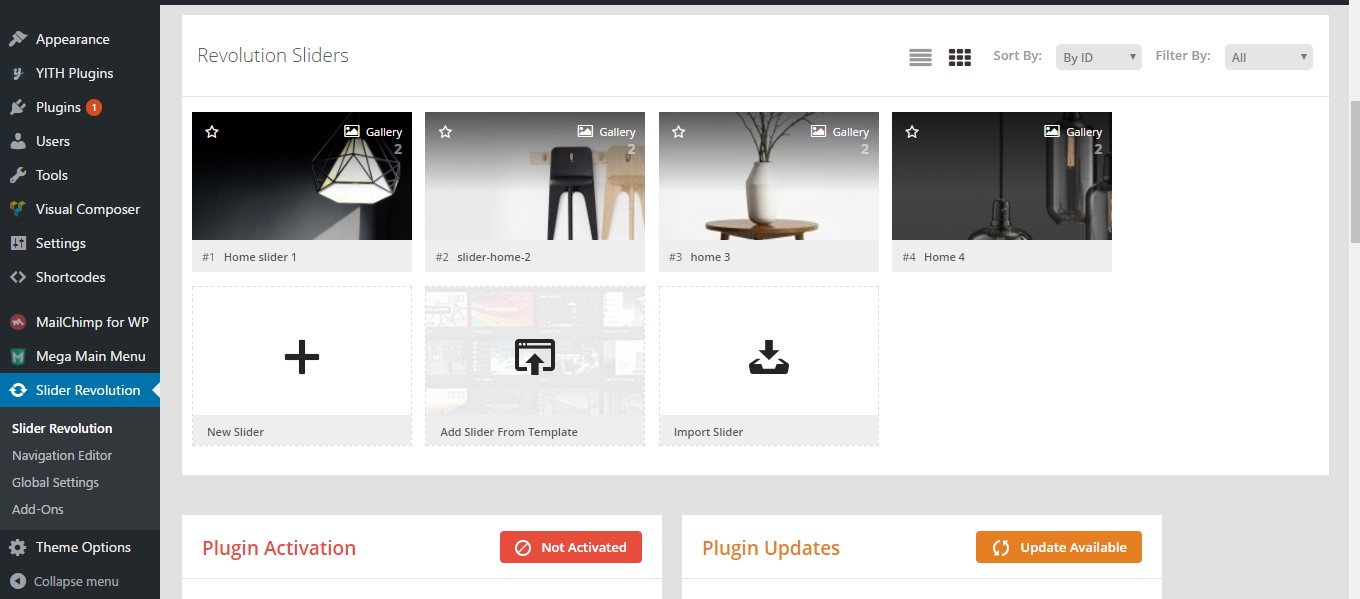This screenshot has height=599, width=1360.
Task: Mark Home 4 slider as favorite
Action: pos(911,130)
